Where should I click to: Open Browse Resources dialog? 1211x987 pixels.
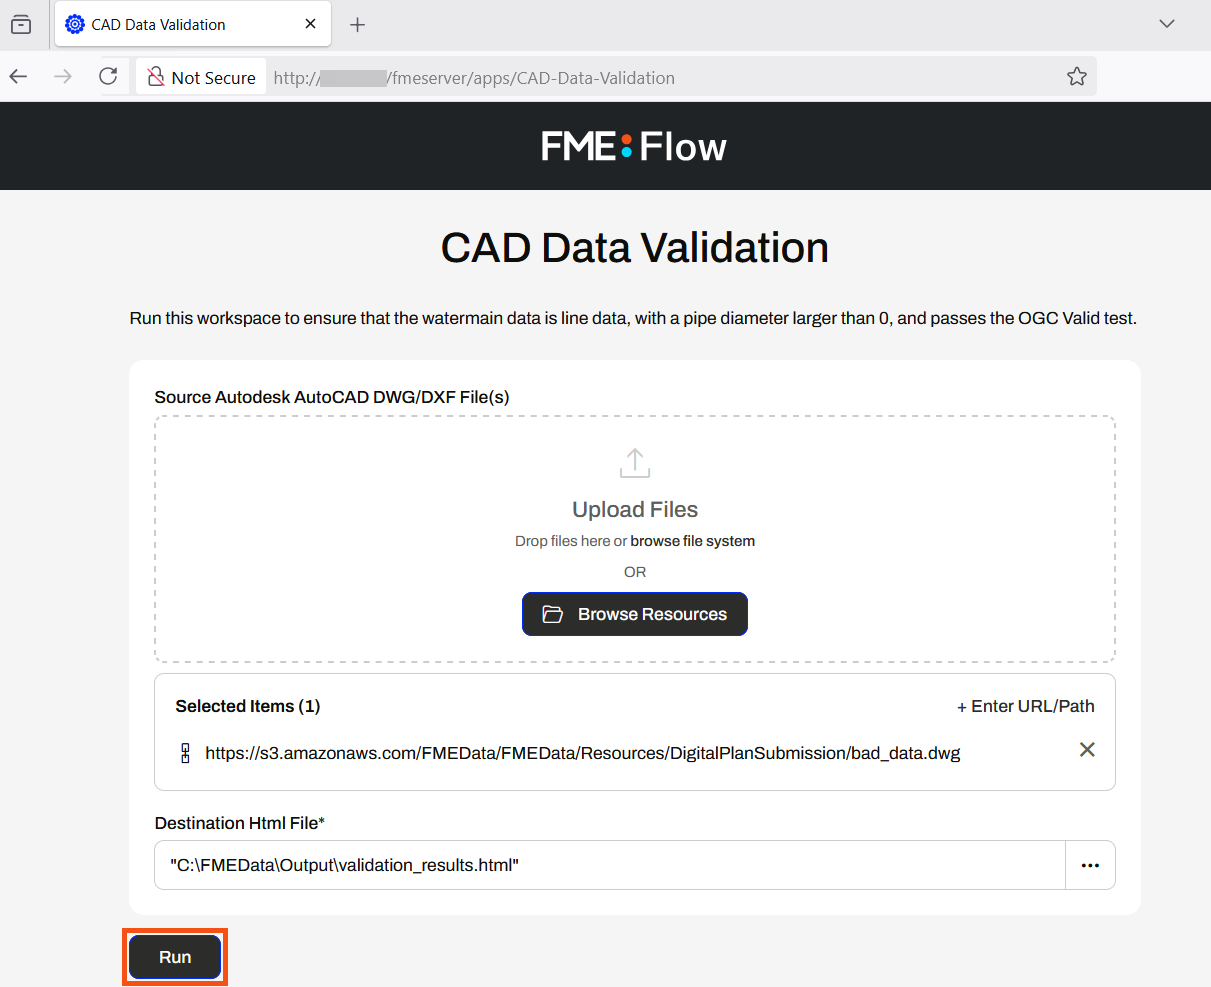coord(635,614)
